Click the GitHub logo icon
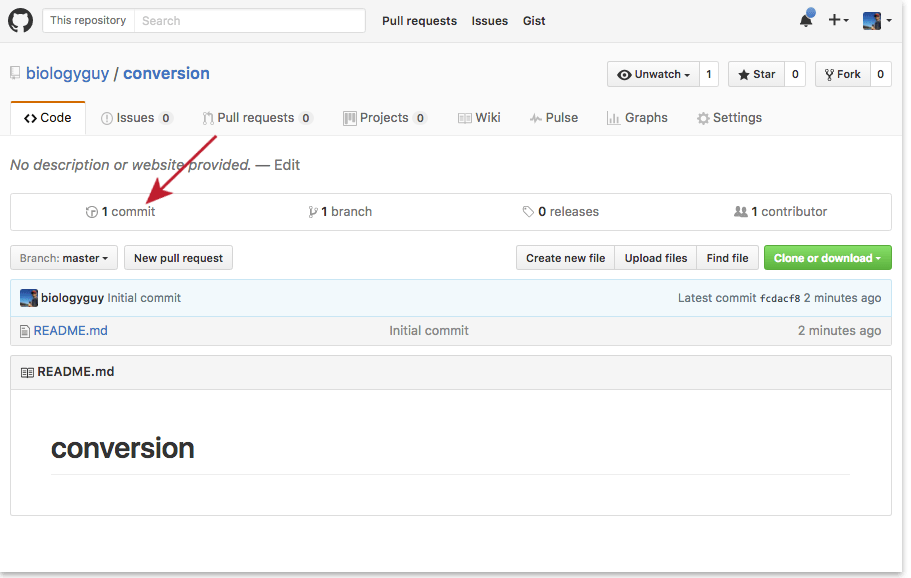Image resolution: width=911 pixels, height=578 pixels. coord(21,20)
